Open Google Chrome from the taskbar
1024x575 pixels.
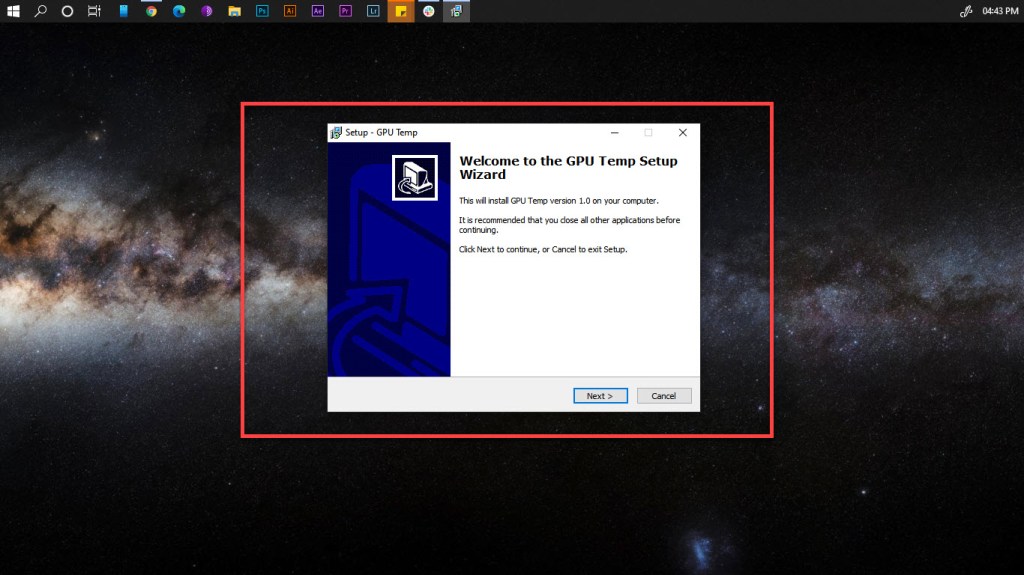pyautogui.click(x=151, y=11)
